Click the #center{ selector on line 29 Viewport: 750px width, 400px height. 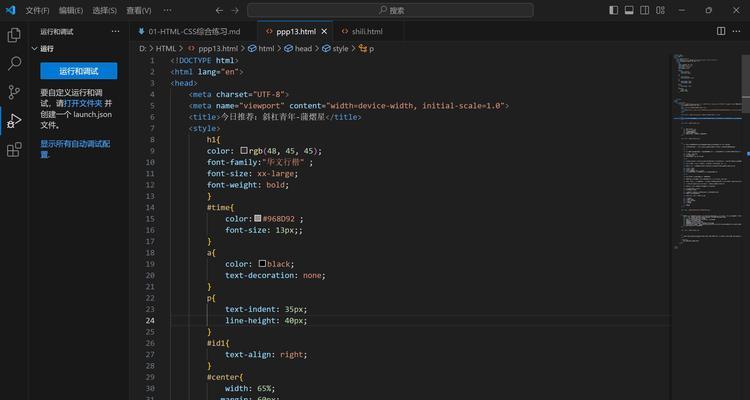pos(225,377)
